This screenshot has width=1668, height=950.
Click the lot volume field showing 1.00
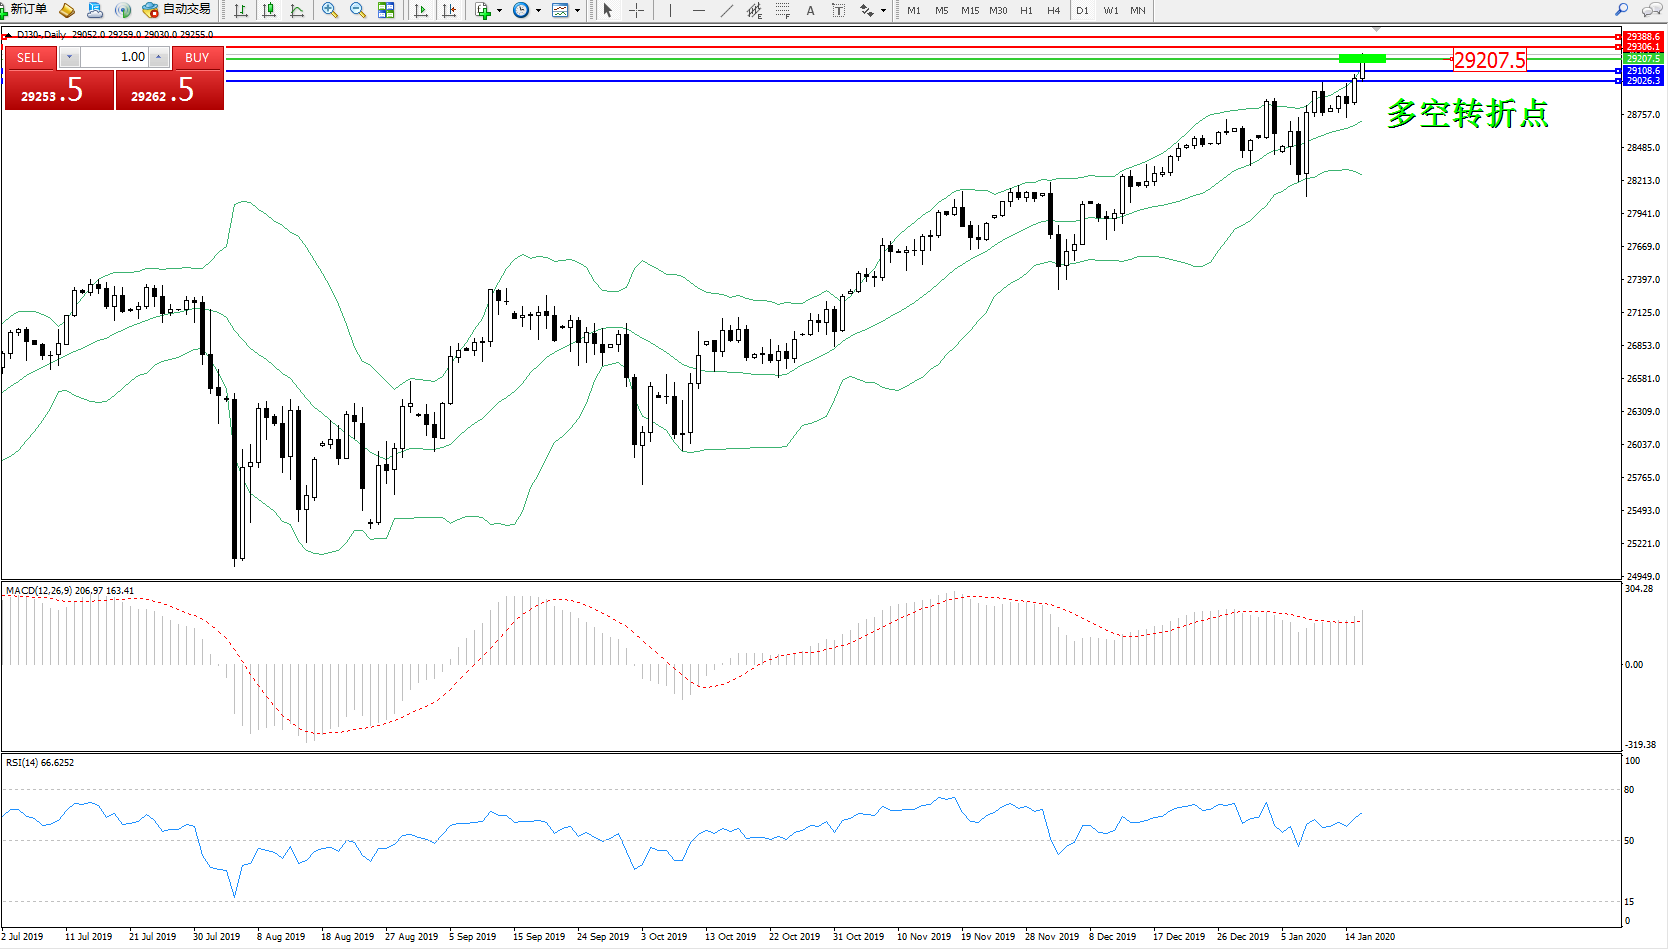(x=115, y=57)
